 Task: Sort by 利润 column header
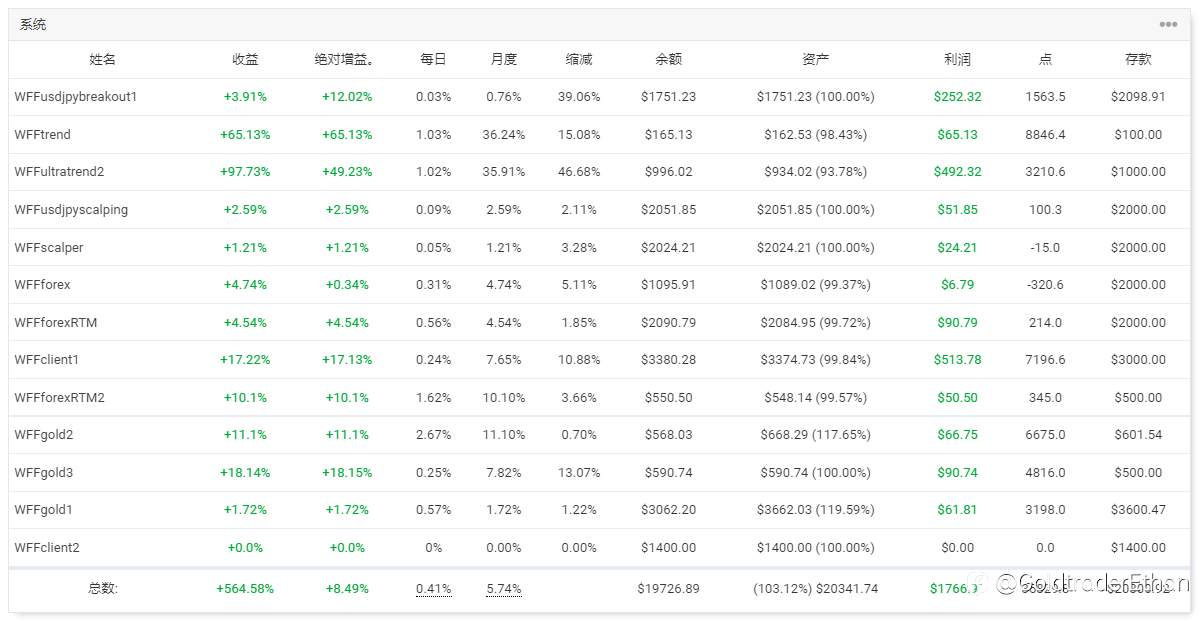(957, 60)
